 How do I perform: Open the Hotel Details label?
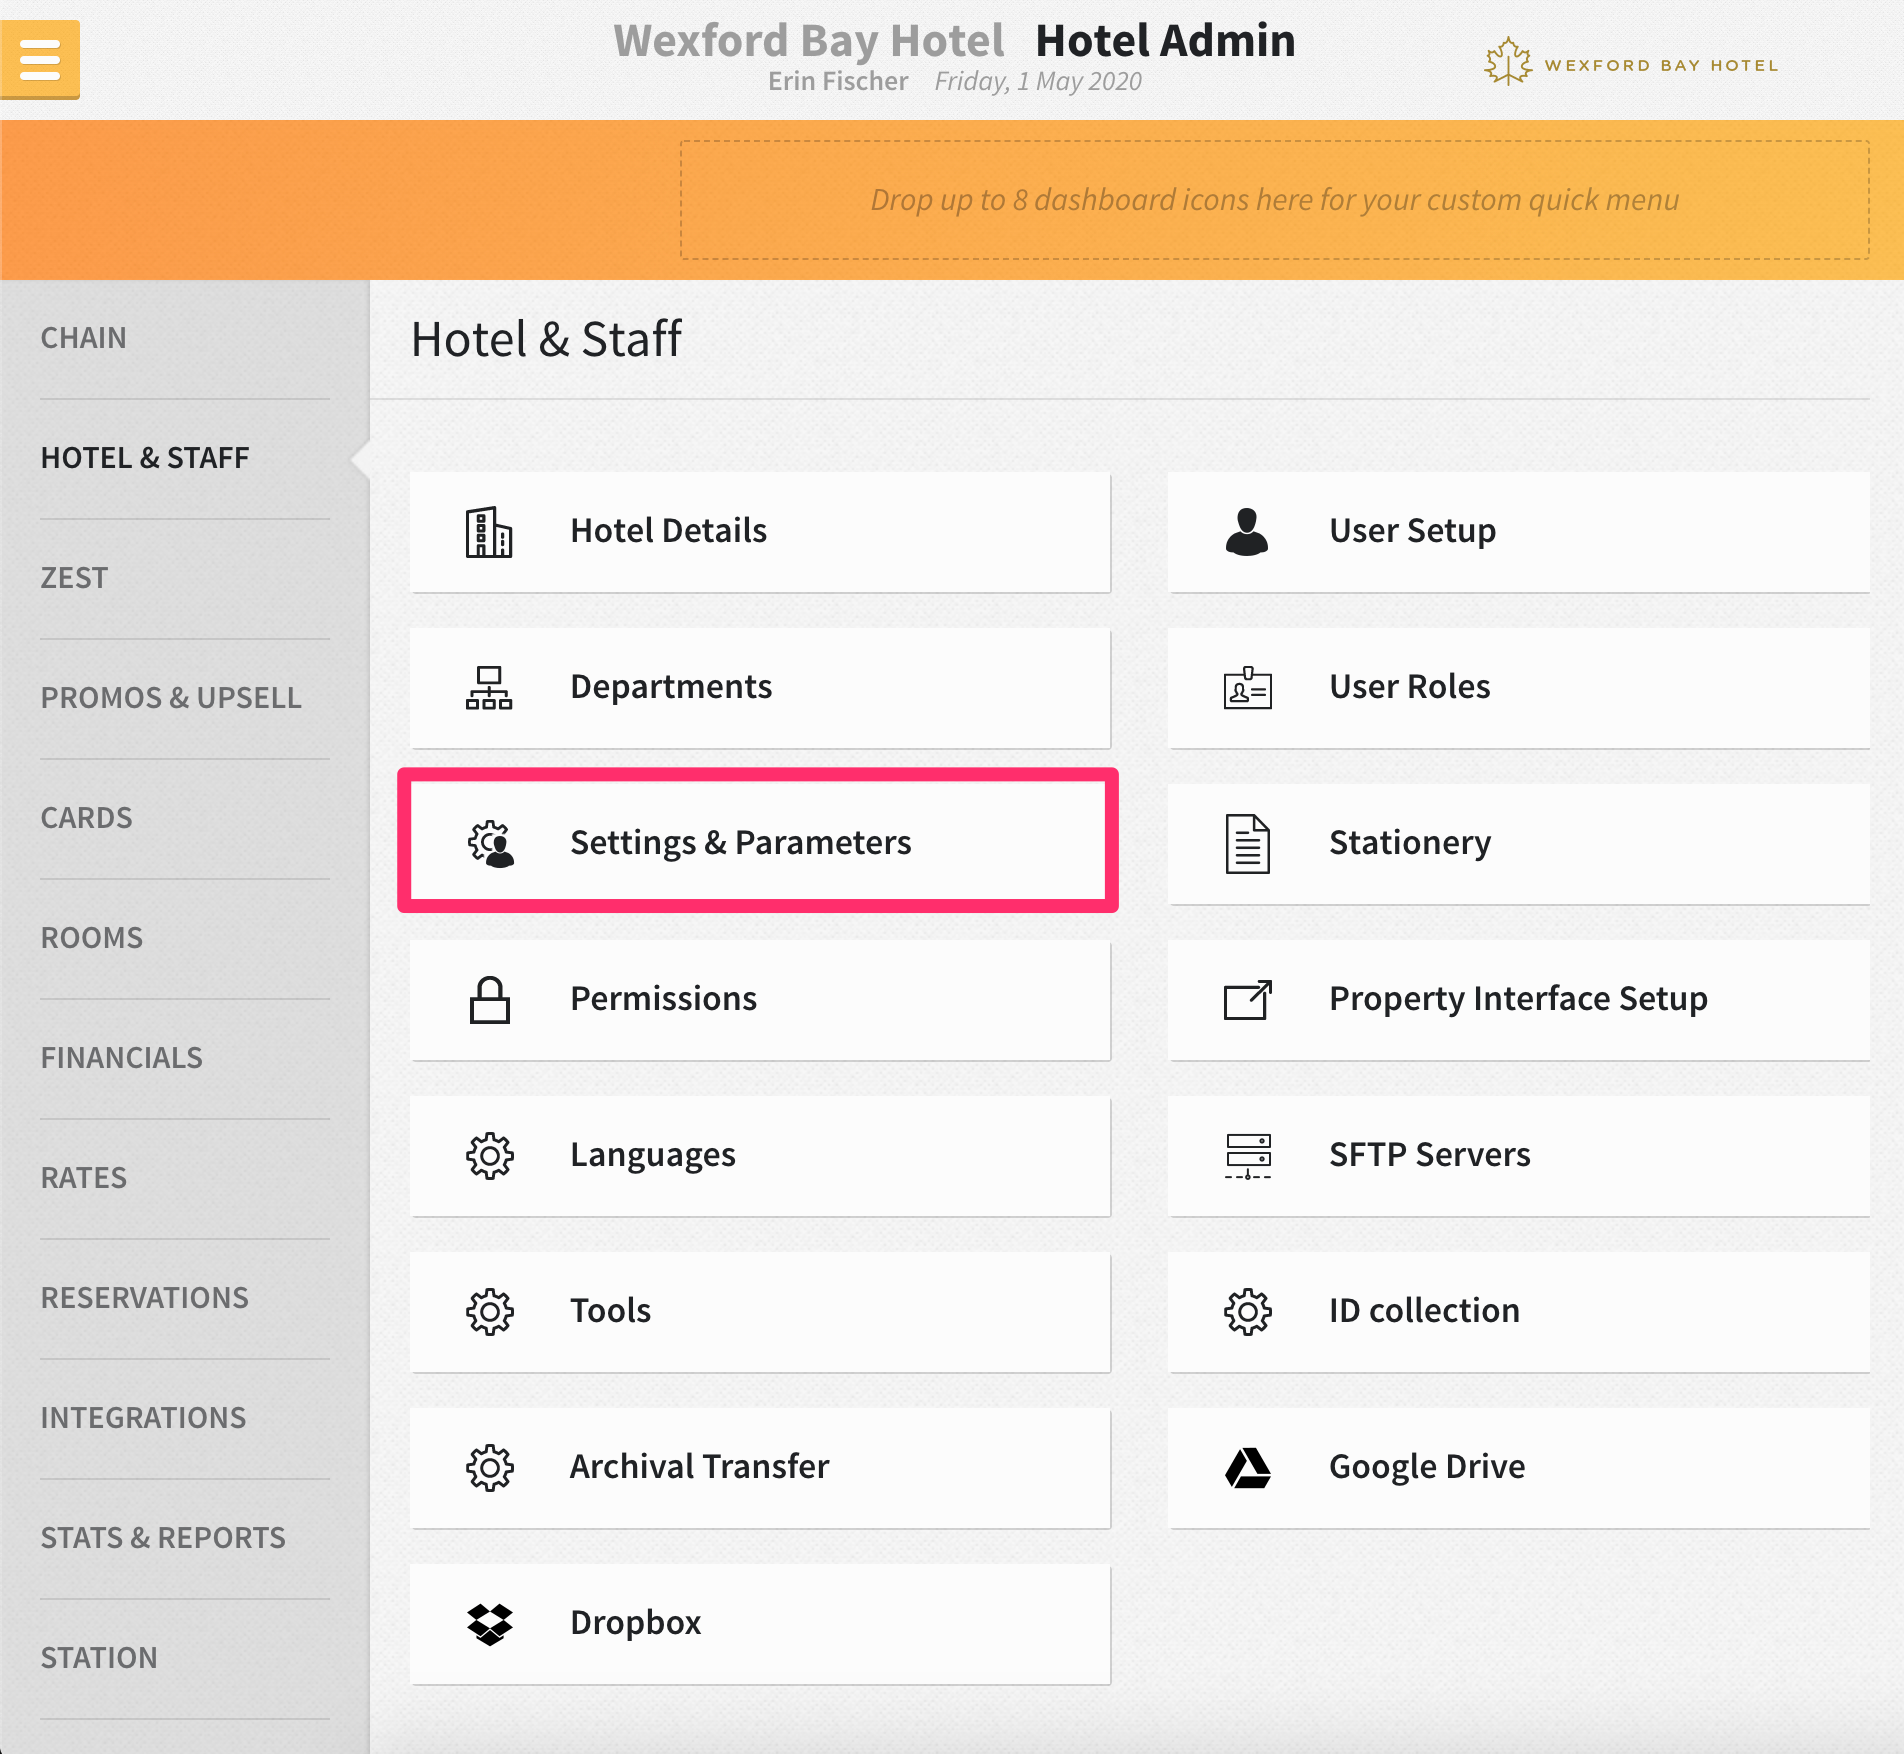669,531
